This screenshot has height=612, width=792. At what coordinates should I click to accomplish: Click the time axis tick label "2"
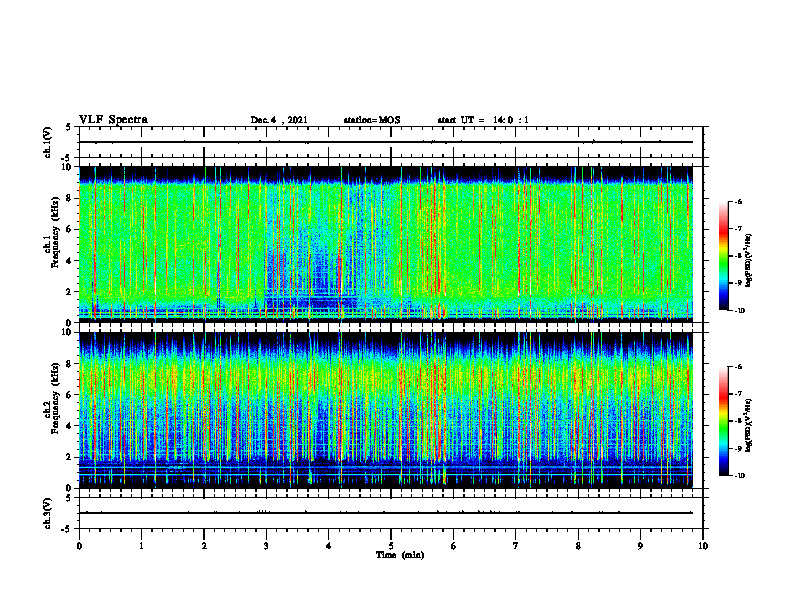pyautogui.click(x=204, y=546)
